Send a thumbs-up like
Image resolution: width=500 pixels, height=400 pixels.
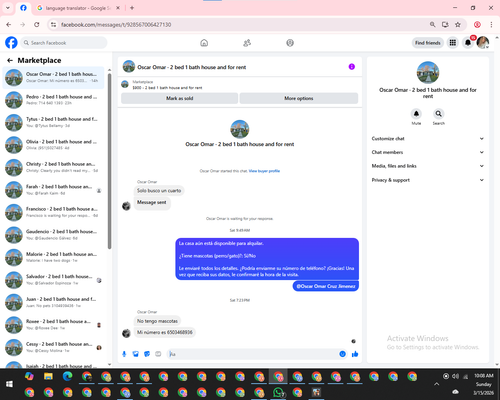click(355, 354)
